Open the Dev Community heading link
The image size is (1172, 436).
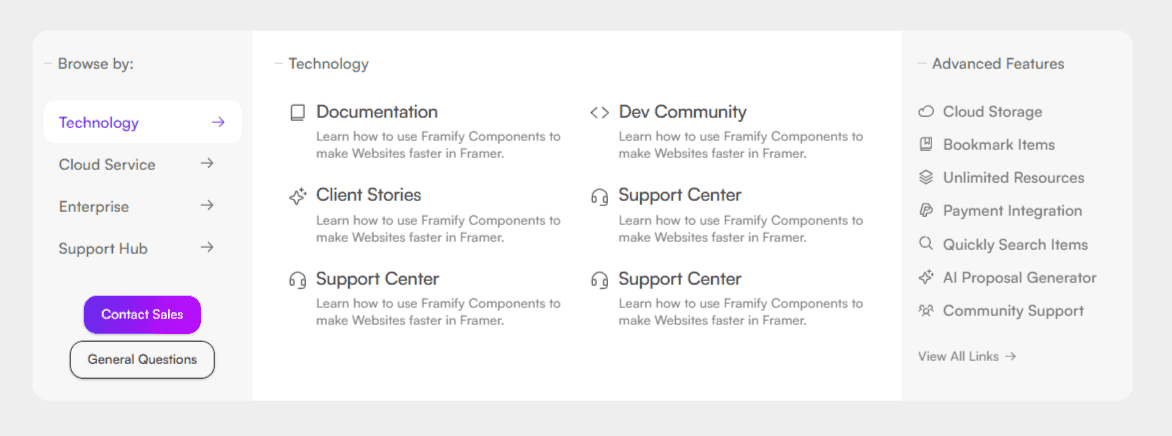click(682, 112)
